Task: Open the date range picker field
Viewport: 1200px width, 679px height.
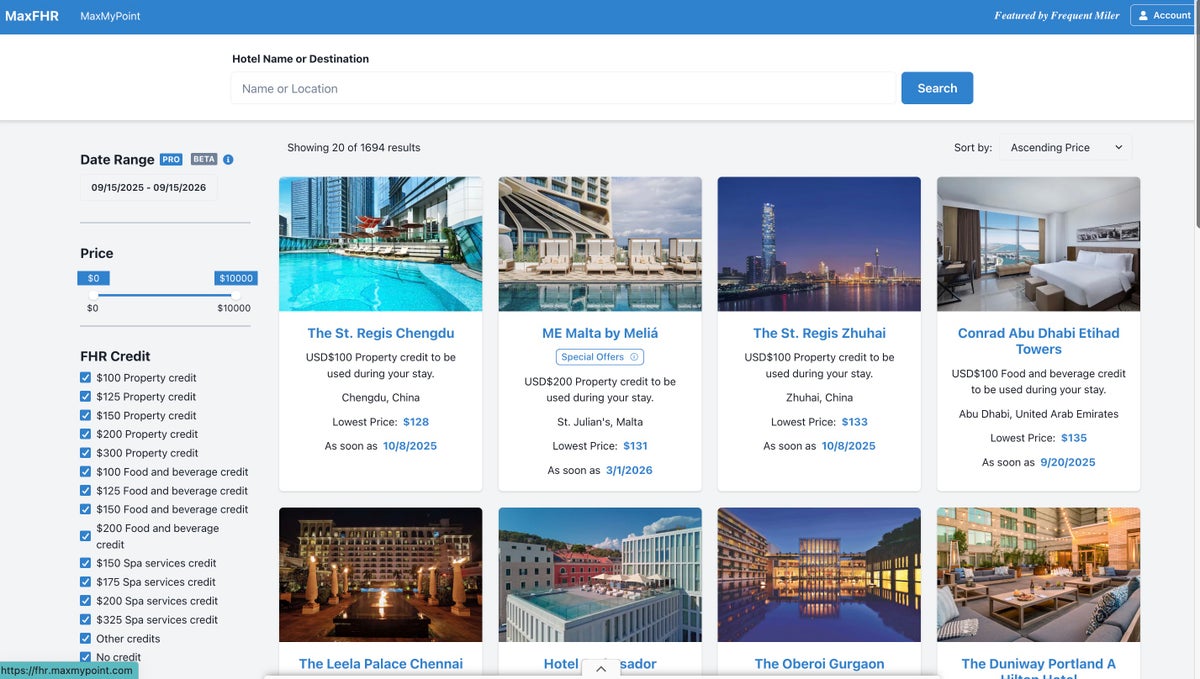Action: [149, 188]
